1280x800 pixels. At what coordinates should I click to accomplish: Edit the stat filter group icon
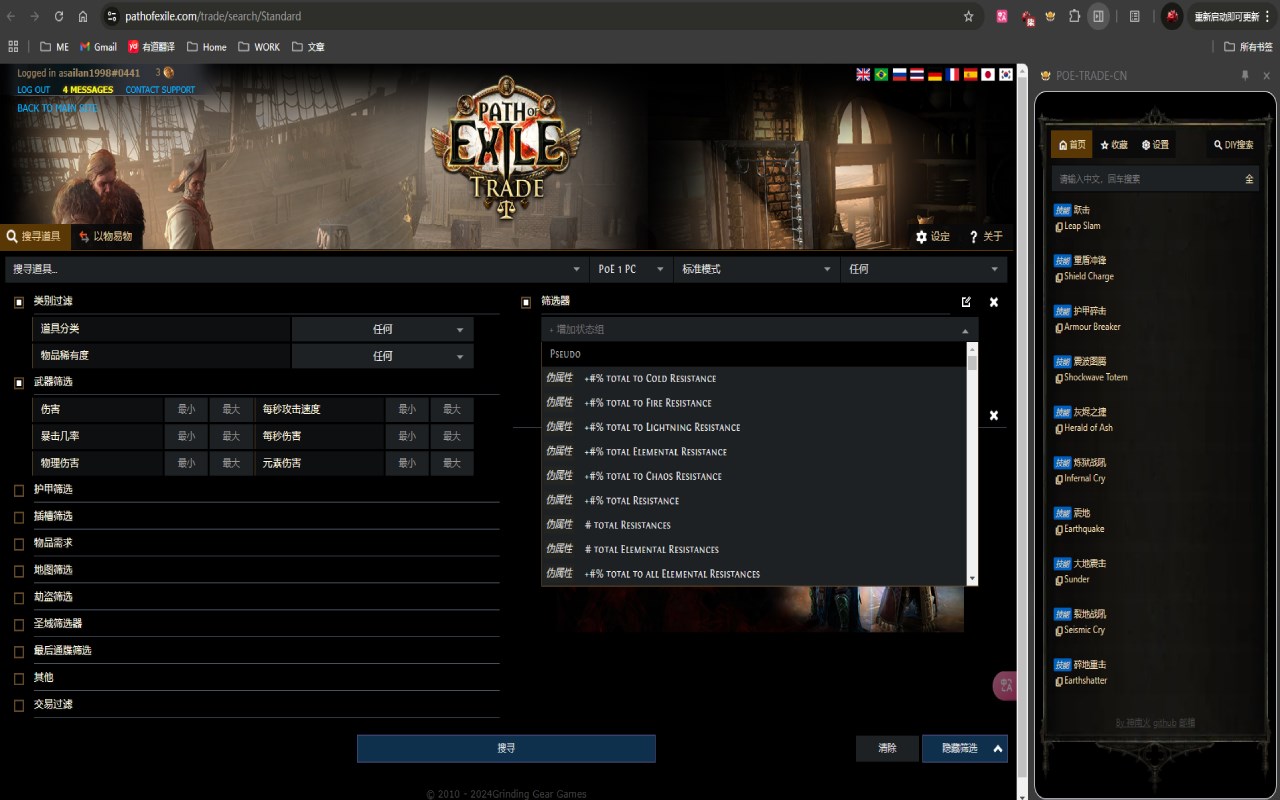966,301
